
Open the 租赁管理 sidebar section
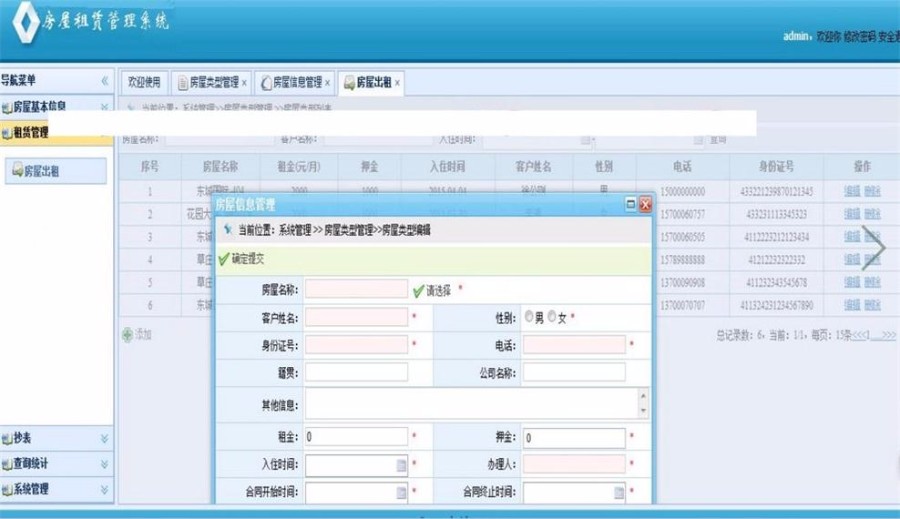point(31,133)
